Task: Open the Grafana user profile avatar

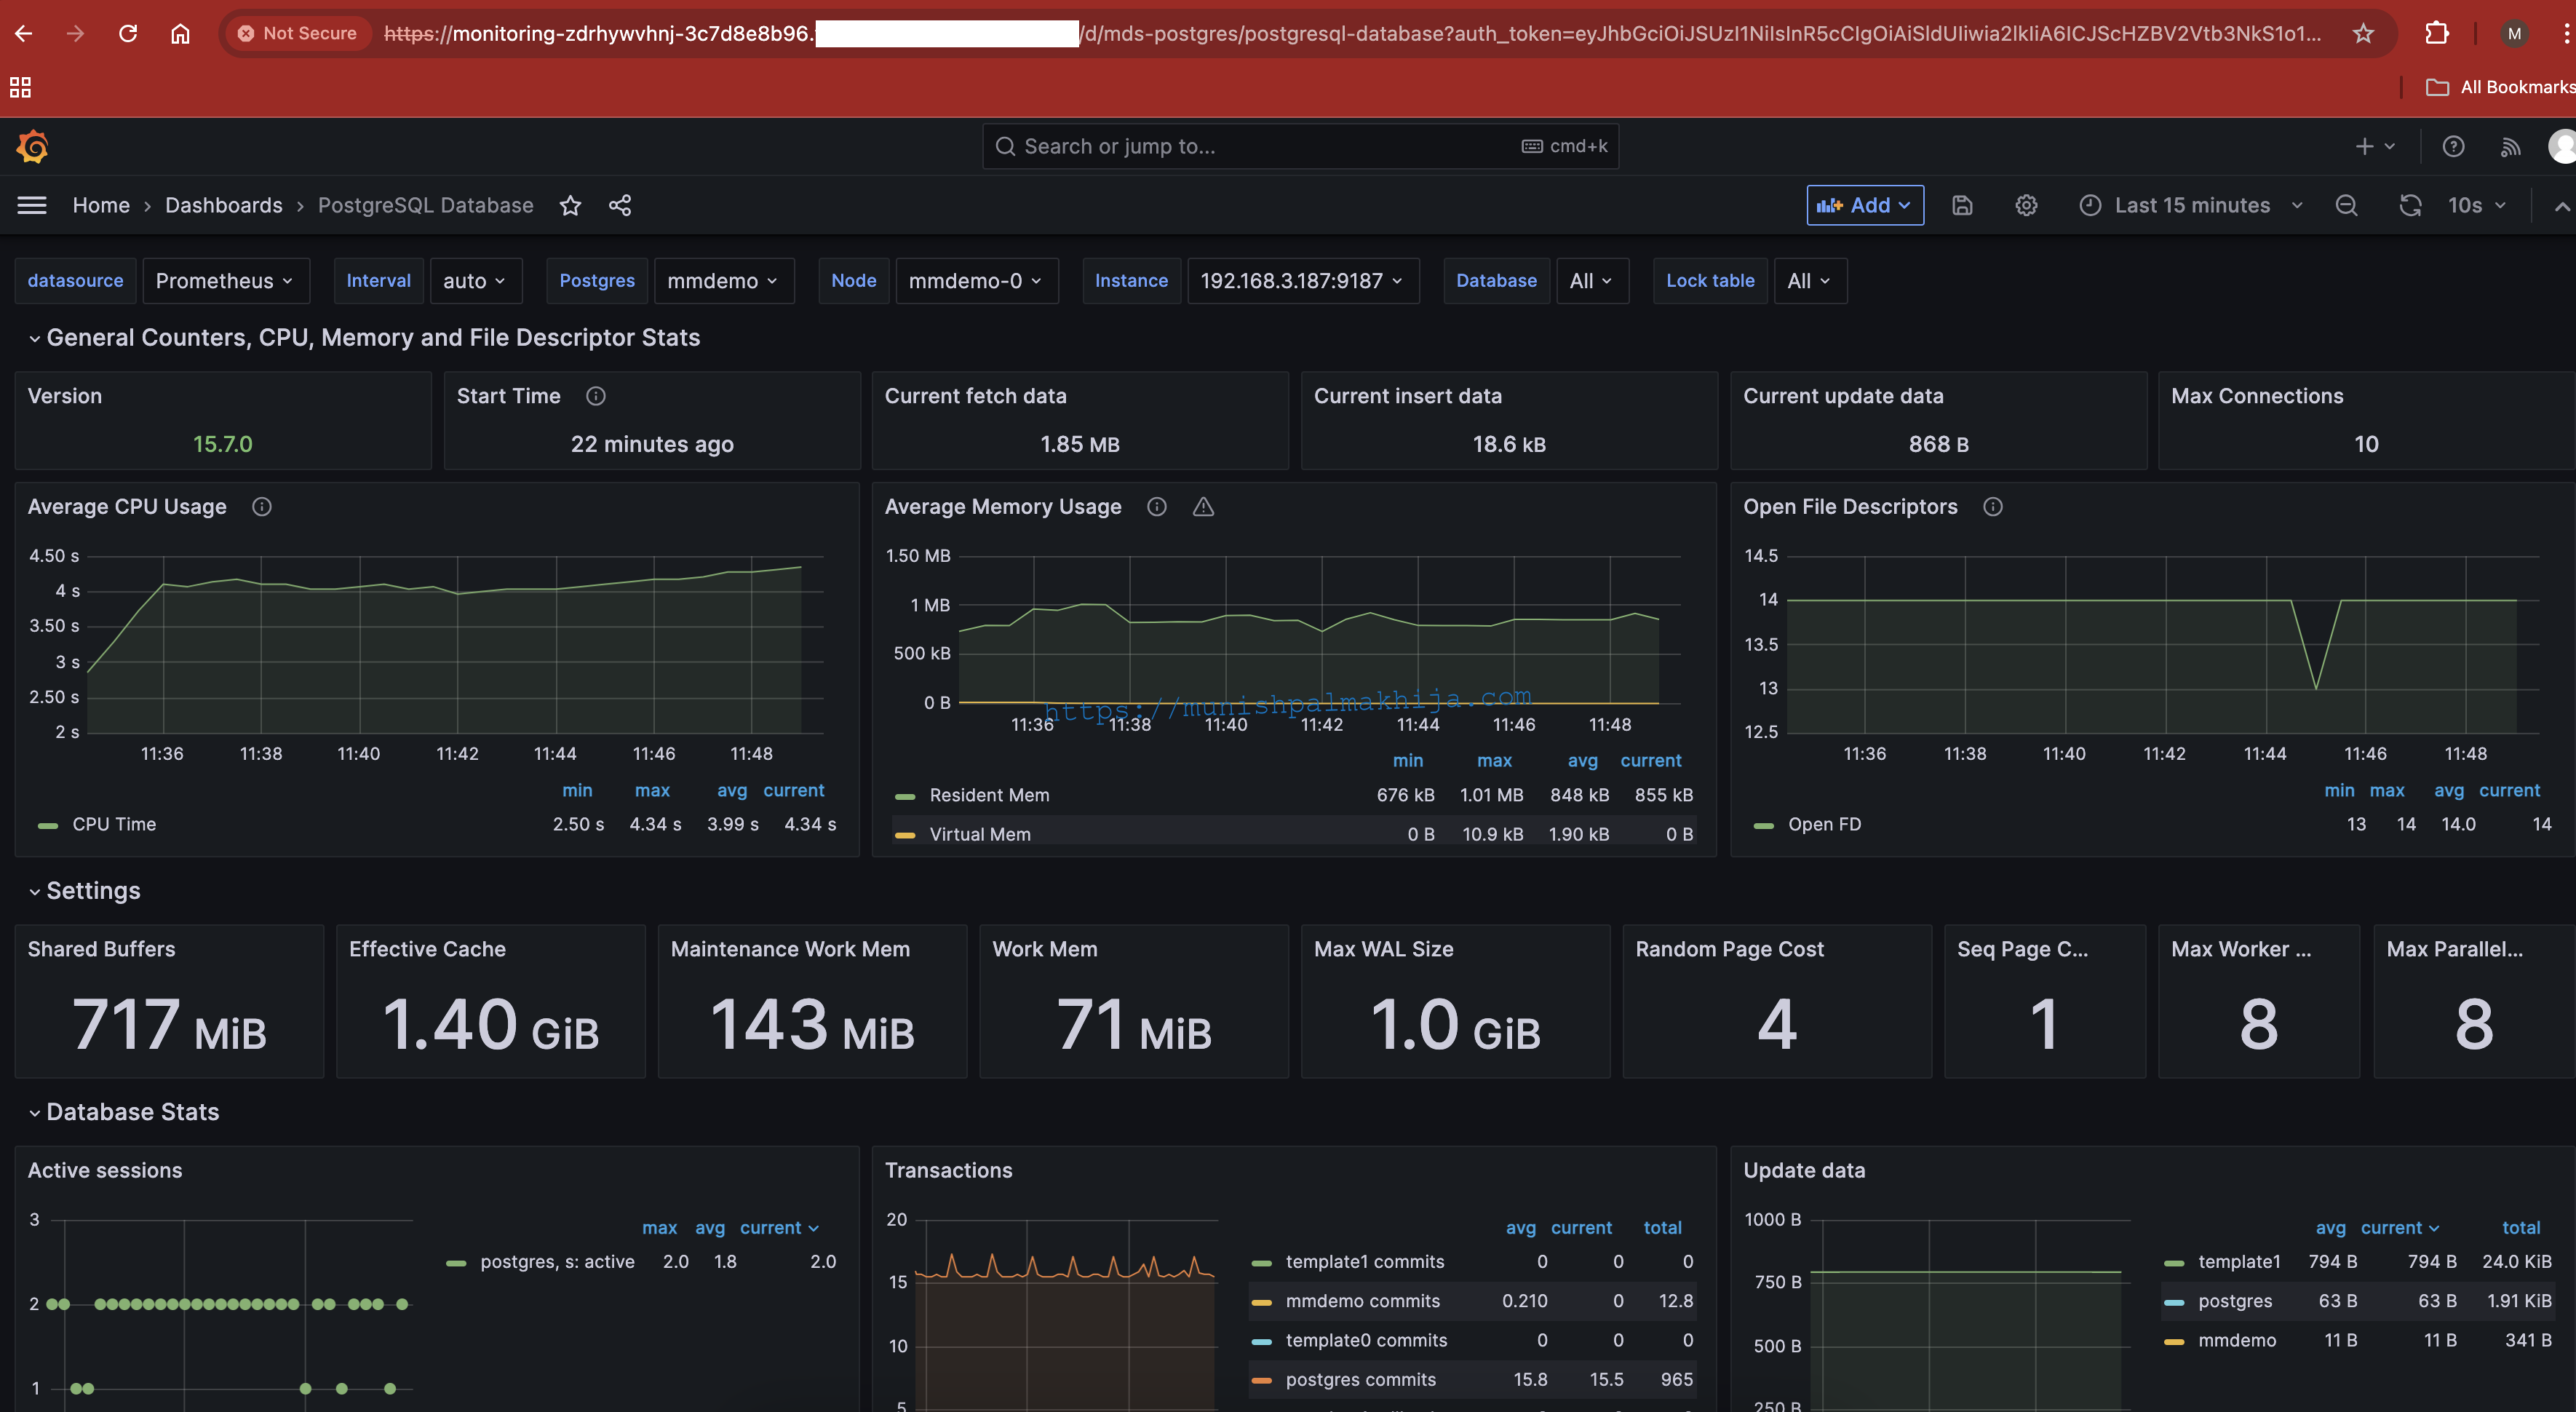Action: (x=2562, y=146)
